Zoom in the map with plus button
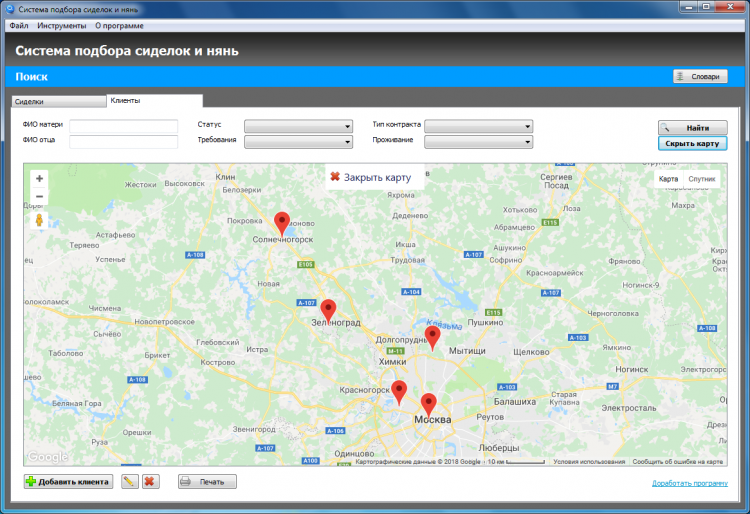This screenshot has height=514, width=750. (39, 178)
